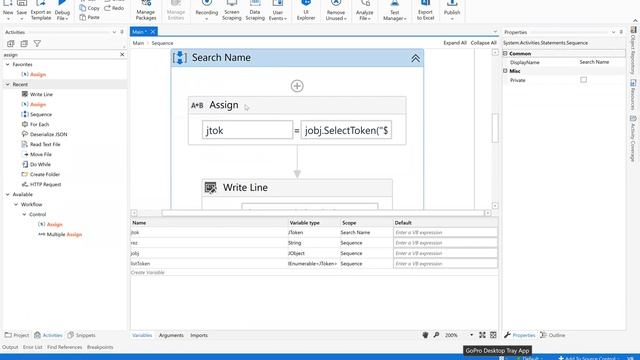
Task: Click Export as Template
Action: (x=41, y=10)
